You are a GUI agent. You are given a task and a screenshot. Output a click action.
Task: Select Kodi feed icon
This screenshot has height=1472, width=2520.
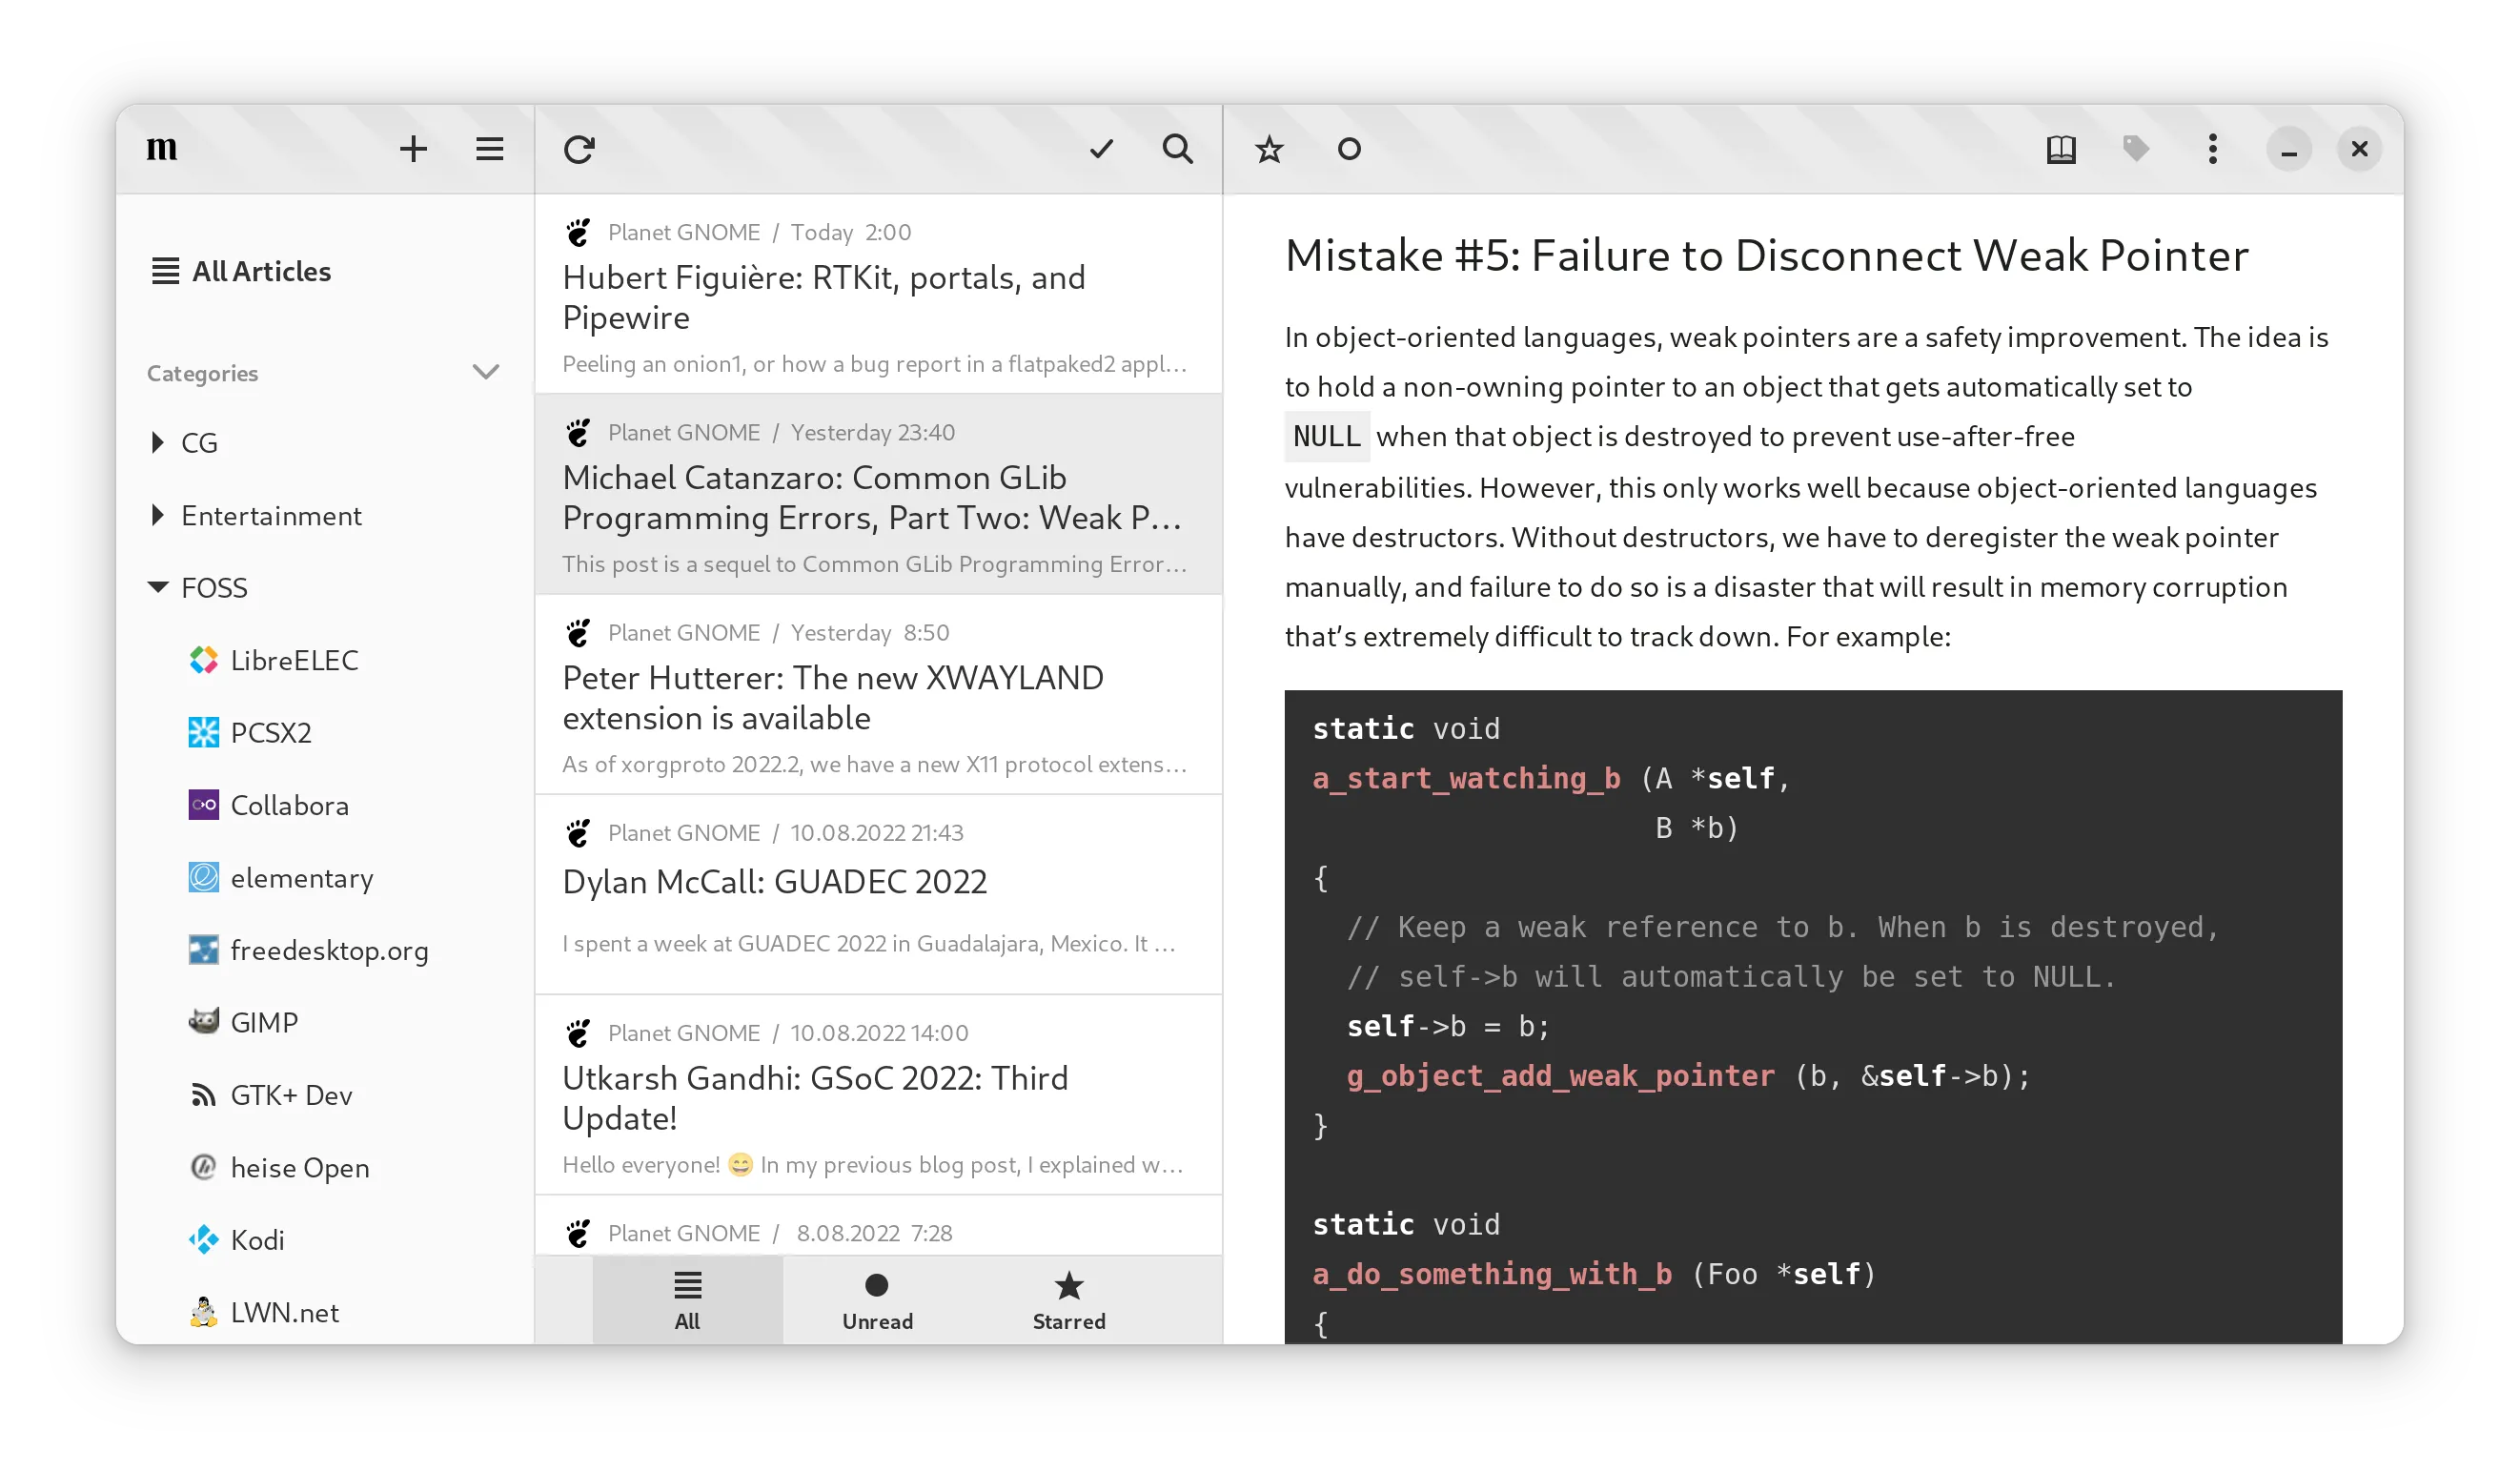(x=203, y=1240)
